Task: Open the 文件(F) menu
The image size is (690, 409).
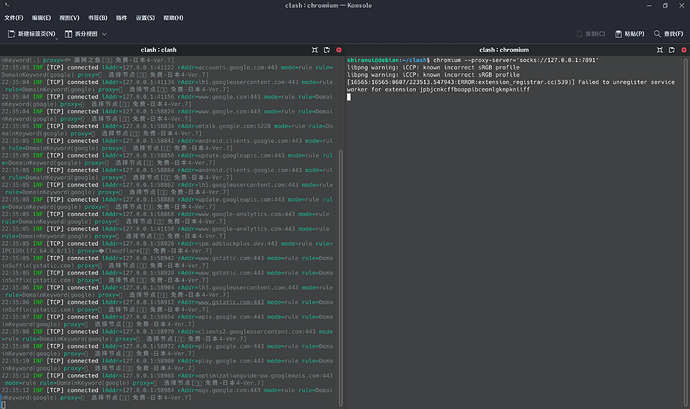Action: click(x=14, y=18)
